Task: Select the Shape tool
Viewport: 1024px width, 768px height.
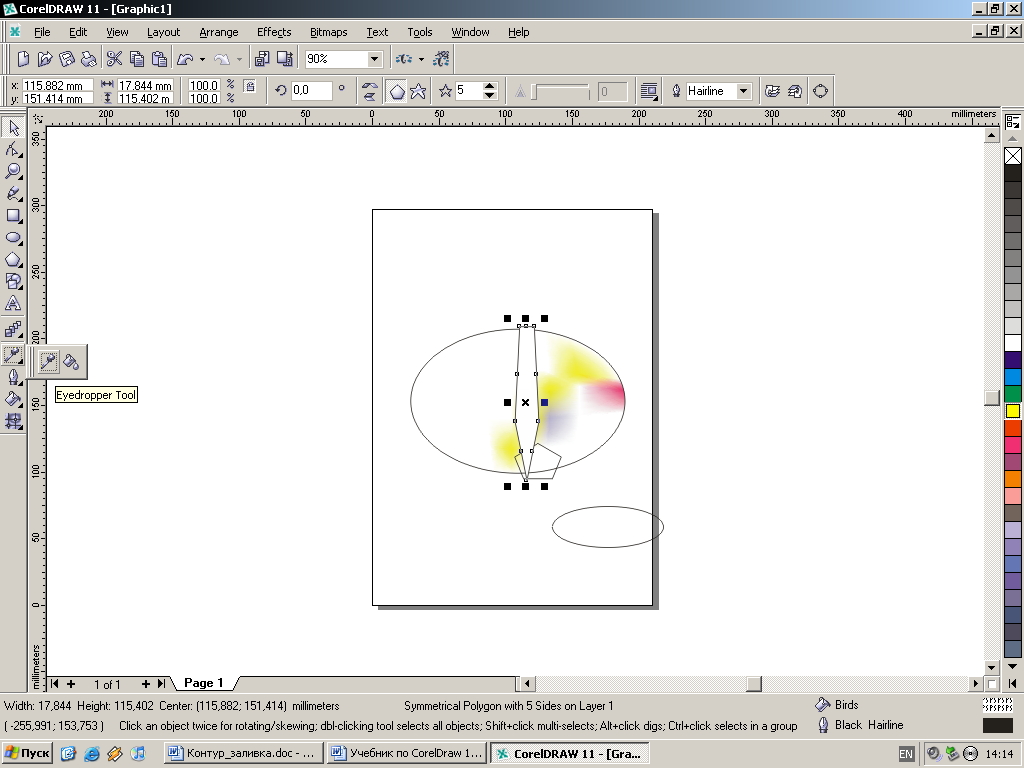Action: pos(13,150)
